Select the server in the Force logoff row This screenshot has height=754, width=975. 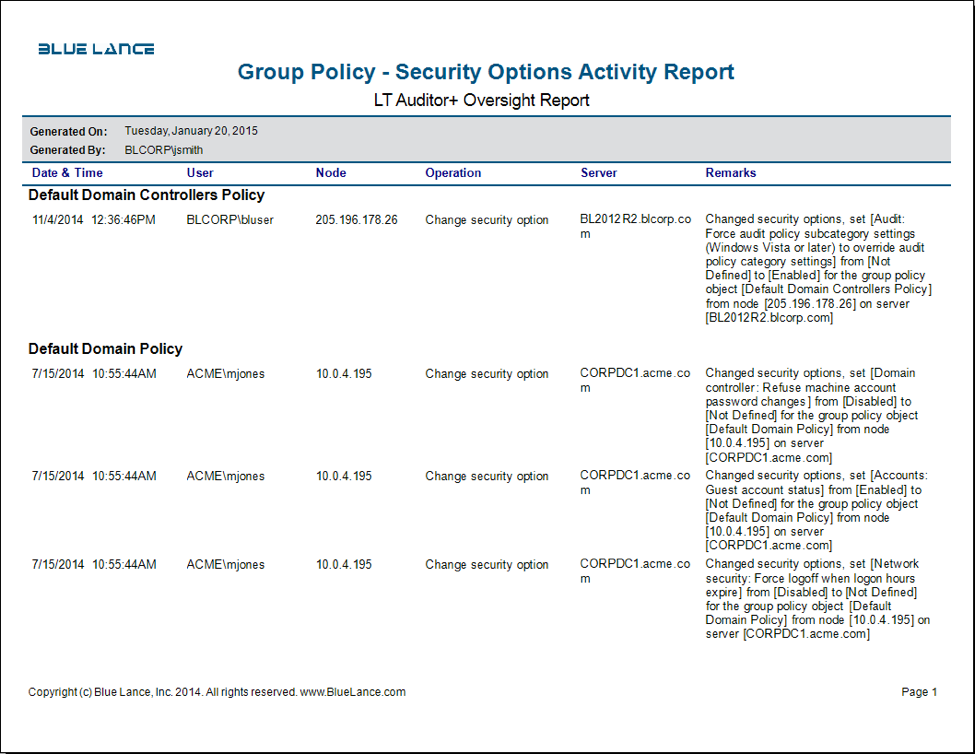point(635,571)
